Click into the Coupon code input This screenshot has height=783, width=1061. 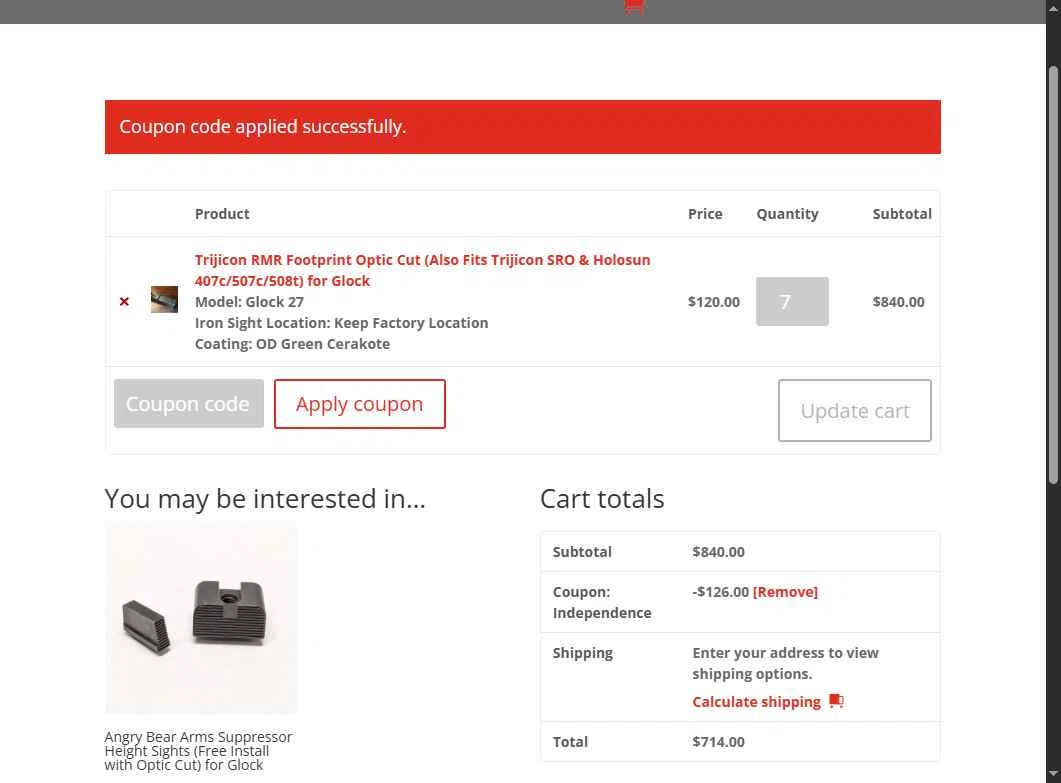pos(189,404)
